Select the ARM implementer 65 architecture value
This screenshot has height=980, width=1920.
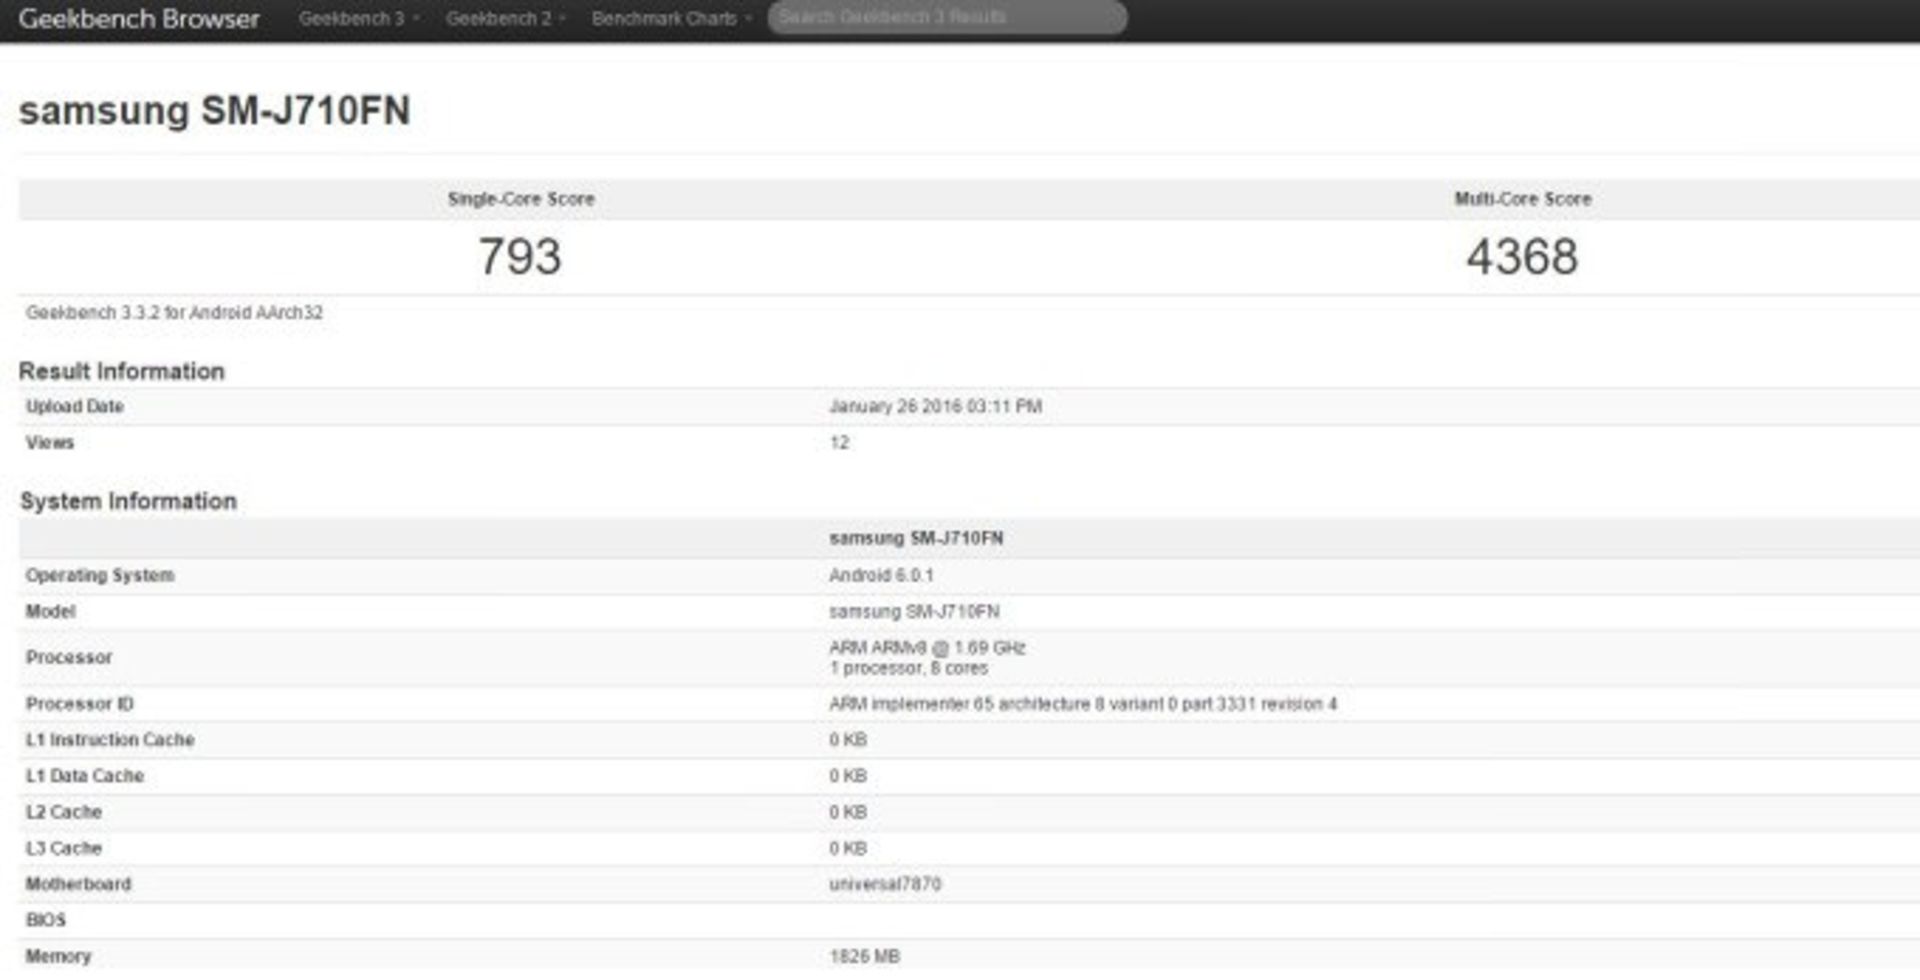tap(1083, 704)
